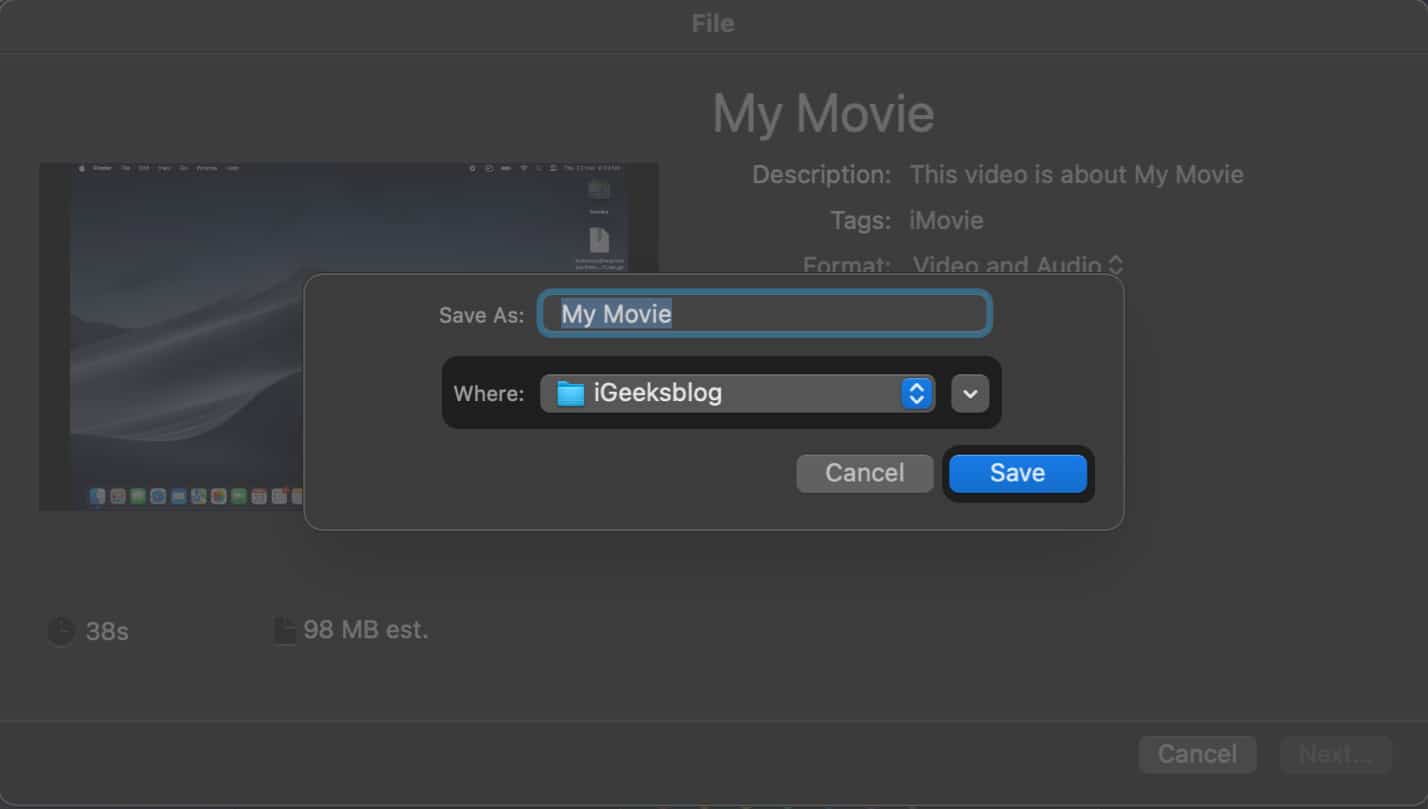This screenshot has width=1428, height=809.
Task: Click the blue up-down stepper arrows on Where
Action: pyautogui.click(x=917, y=393)
